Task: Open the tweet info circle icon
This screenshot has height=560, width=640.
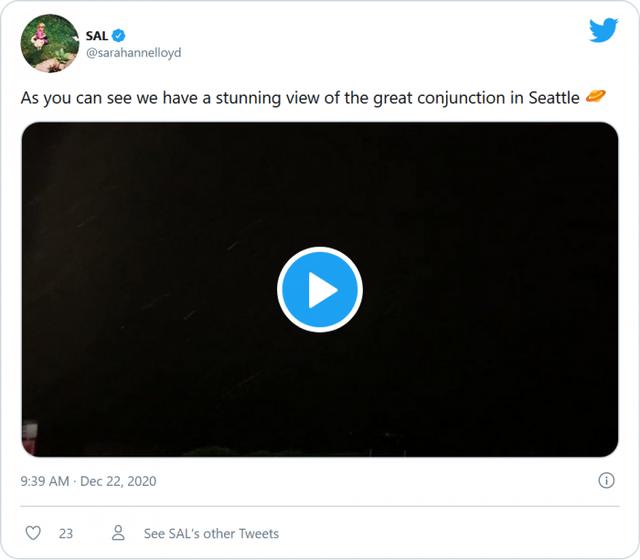Action: click(x=606, y=481)
